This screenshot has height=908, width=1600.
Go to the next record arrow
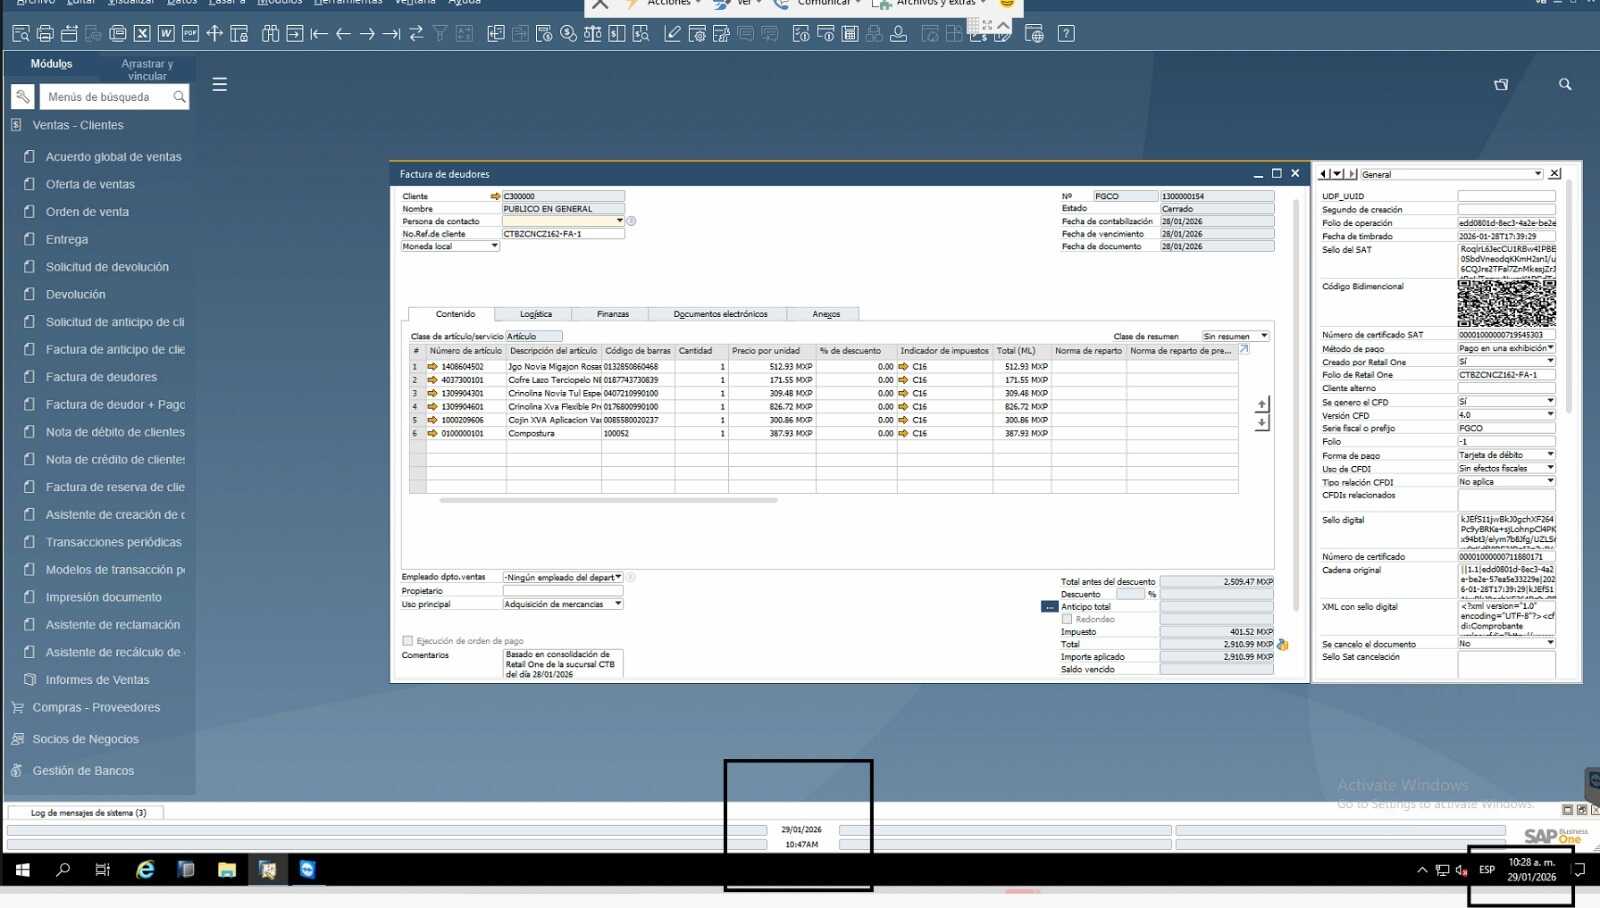click(367, 34)
